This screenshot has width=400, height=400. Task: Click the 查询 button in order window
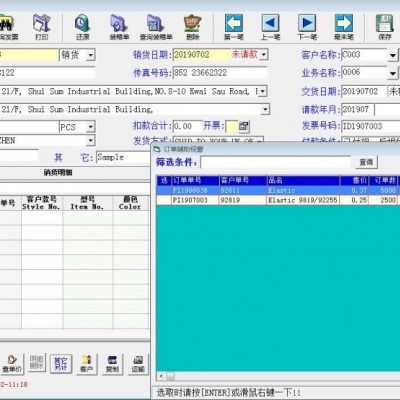tap(366, 162)
